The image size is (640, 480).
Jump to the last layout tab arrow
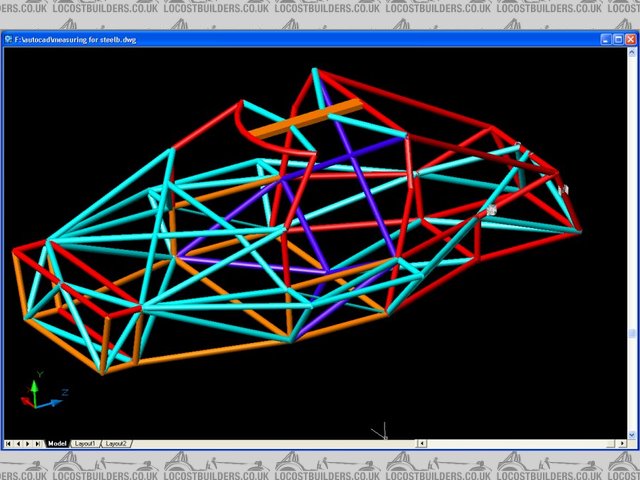39,443
